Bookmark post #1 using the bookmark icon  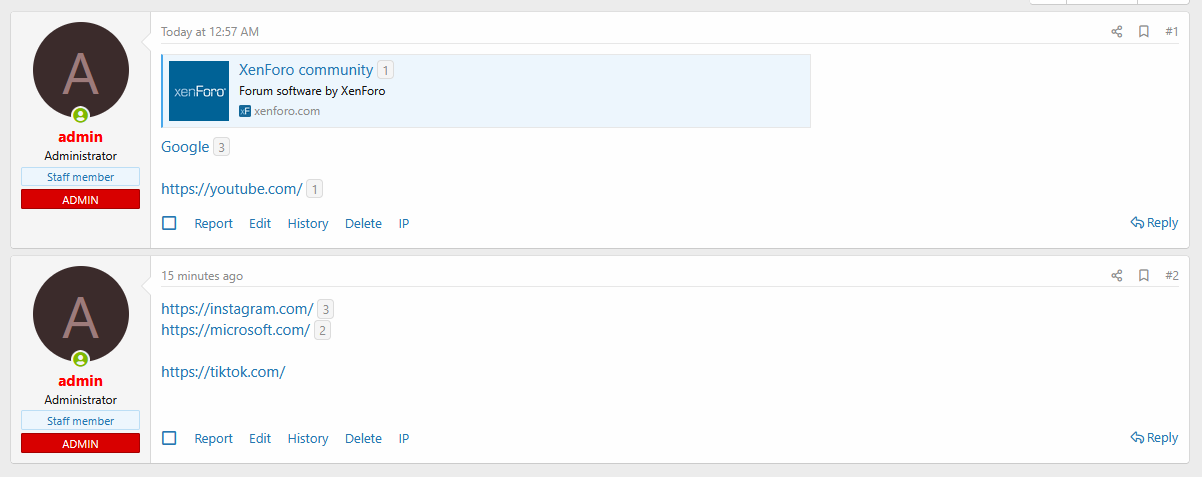[x=1144, y=32]
